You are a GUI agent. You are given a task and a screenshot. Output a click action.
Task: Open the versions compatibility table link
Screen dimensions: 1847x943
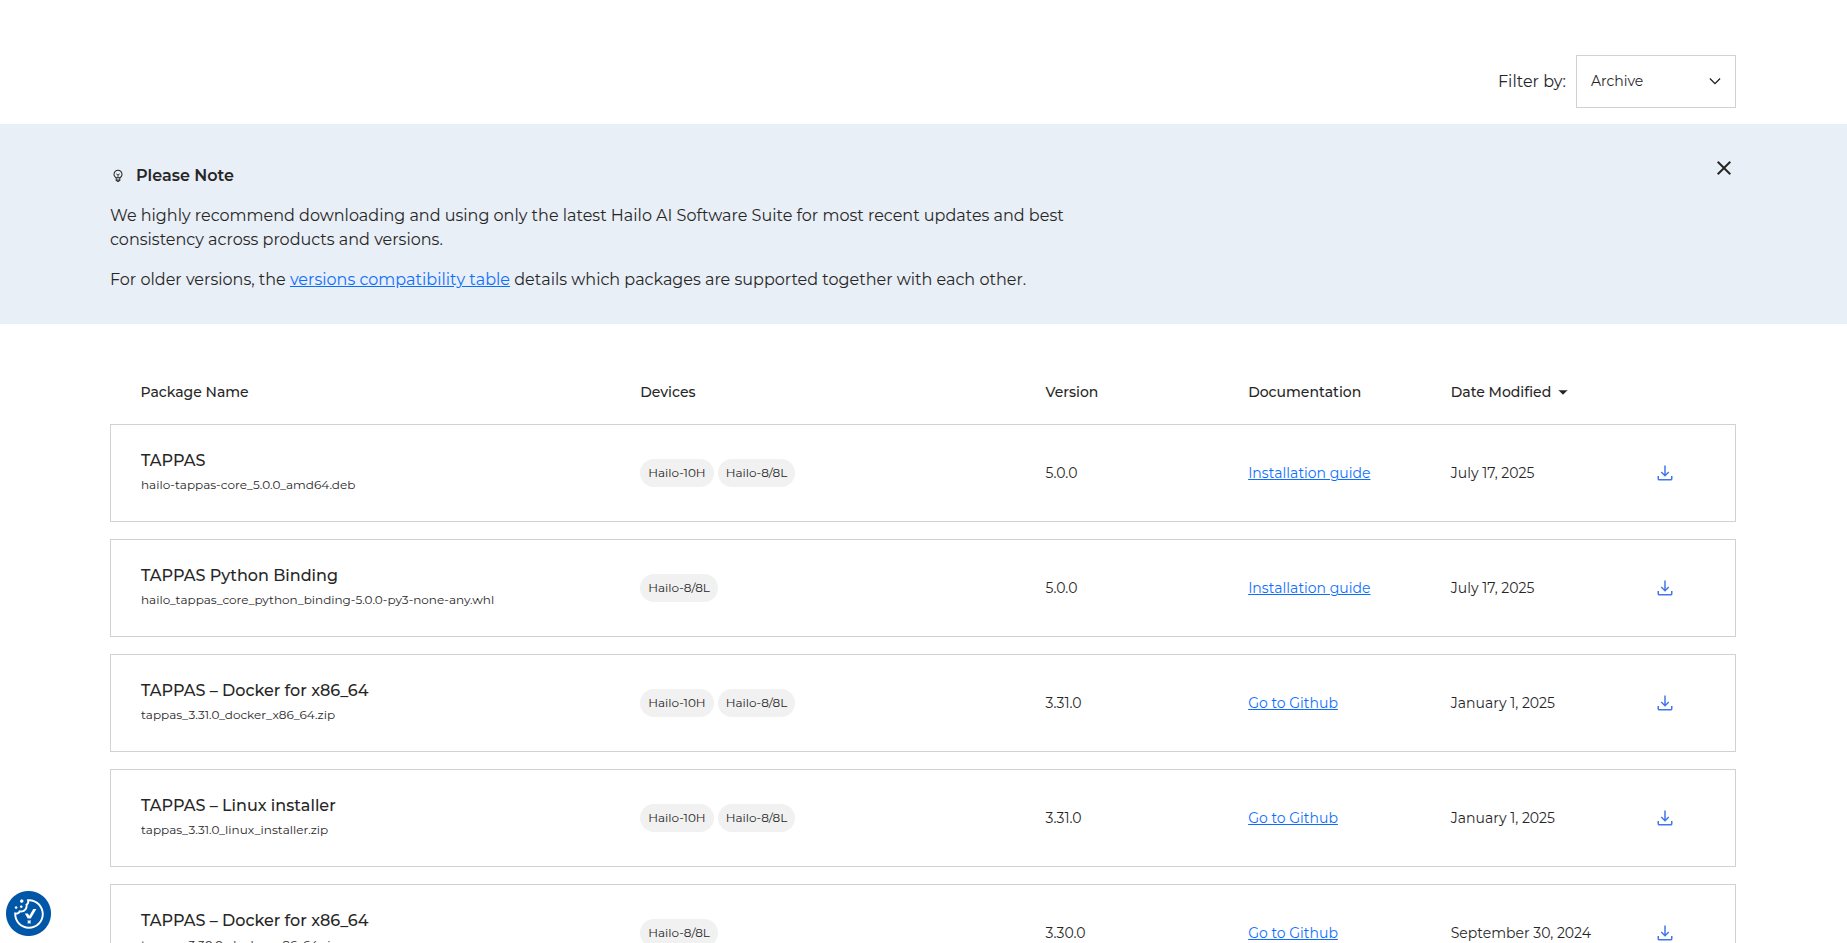[399, 279]
